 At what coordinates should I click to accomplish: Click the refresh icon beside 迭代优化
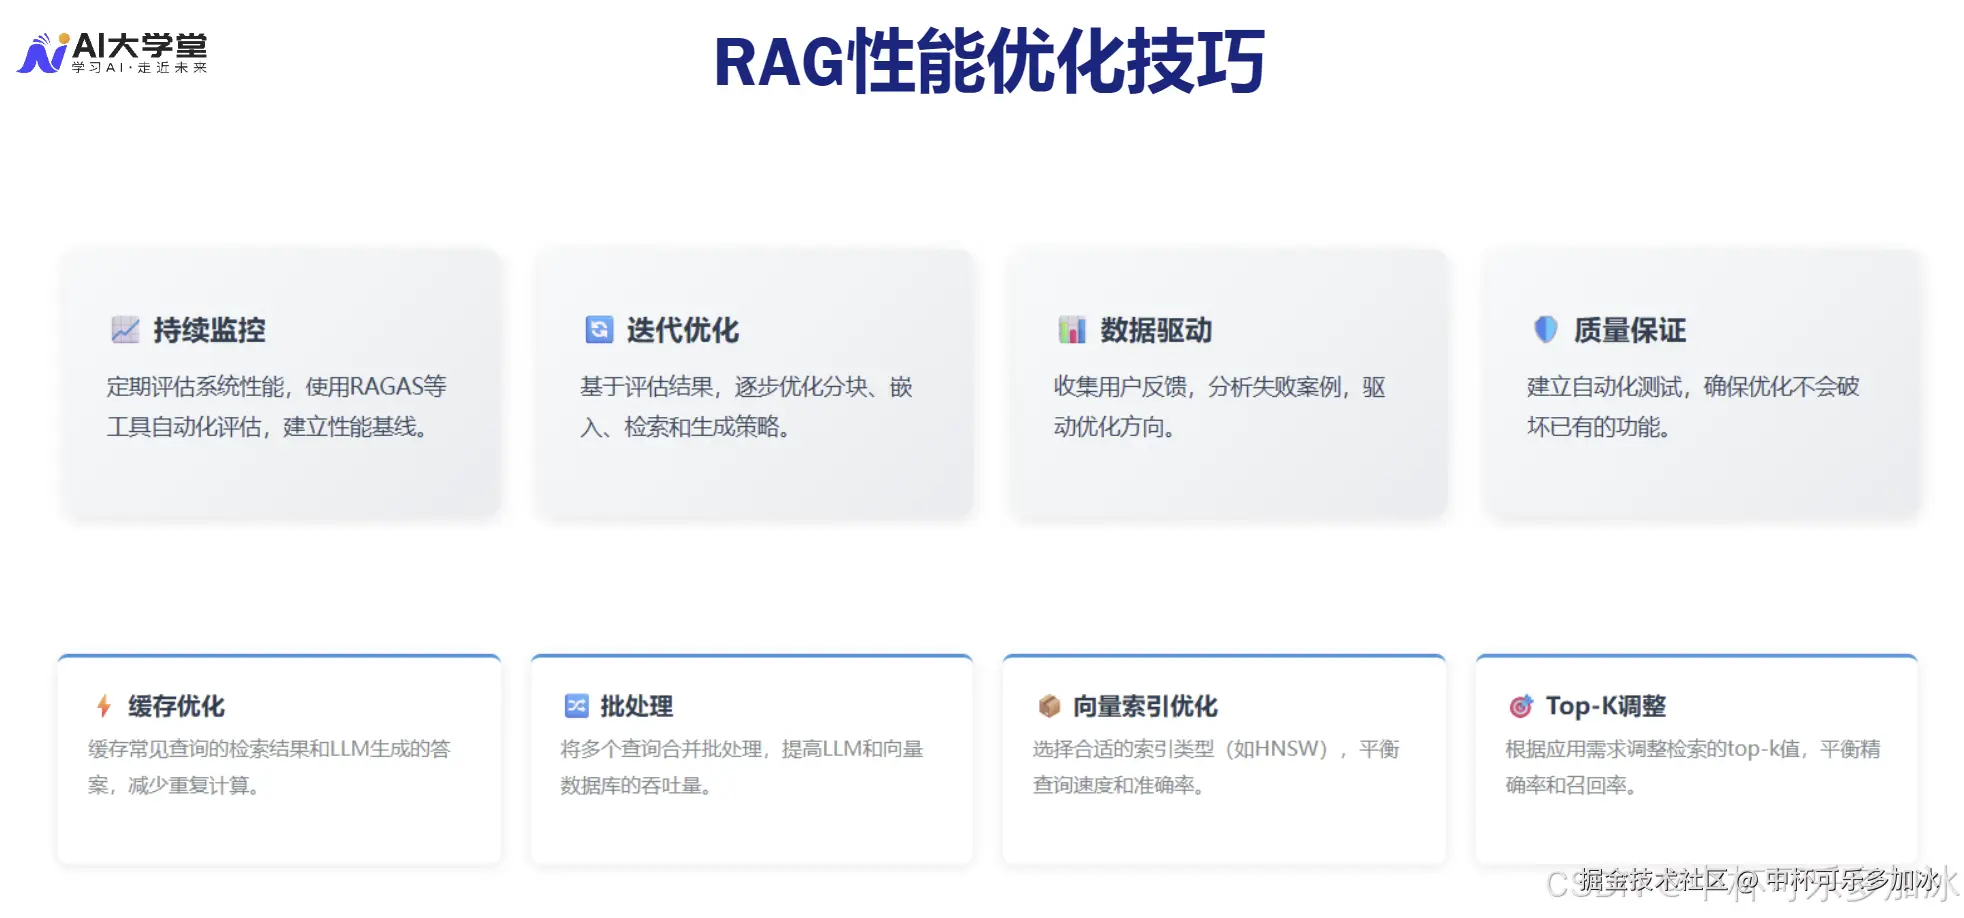click(597, 330)
